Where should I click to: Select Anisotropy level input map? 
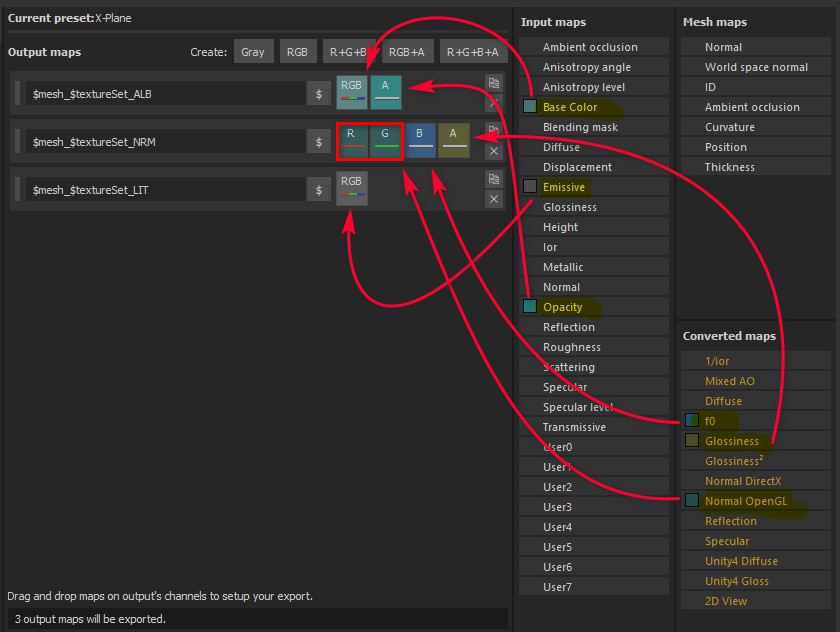click(x=594, y=87)
